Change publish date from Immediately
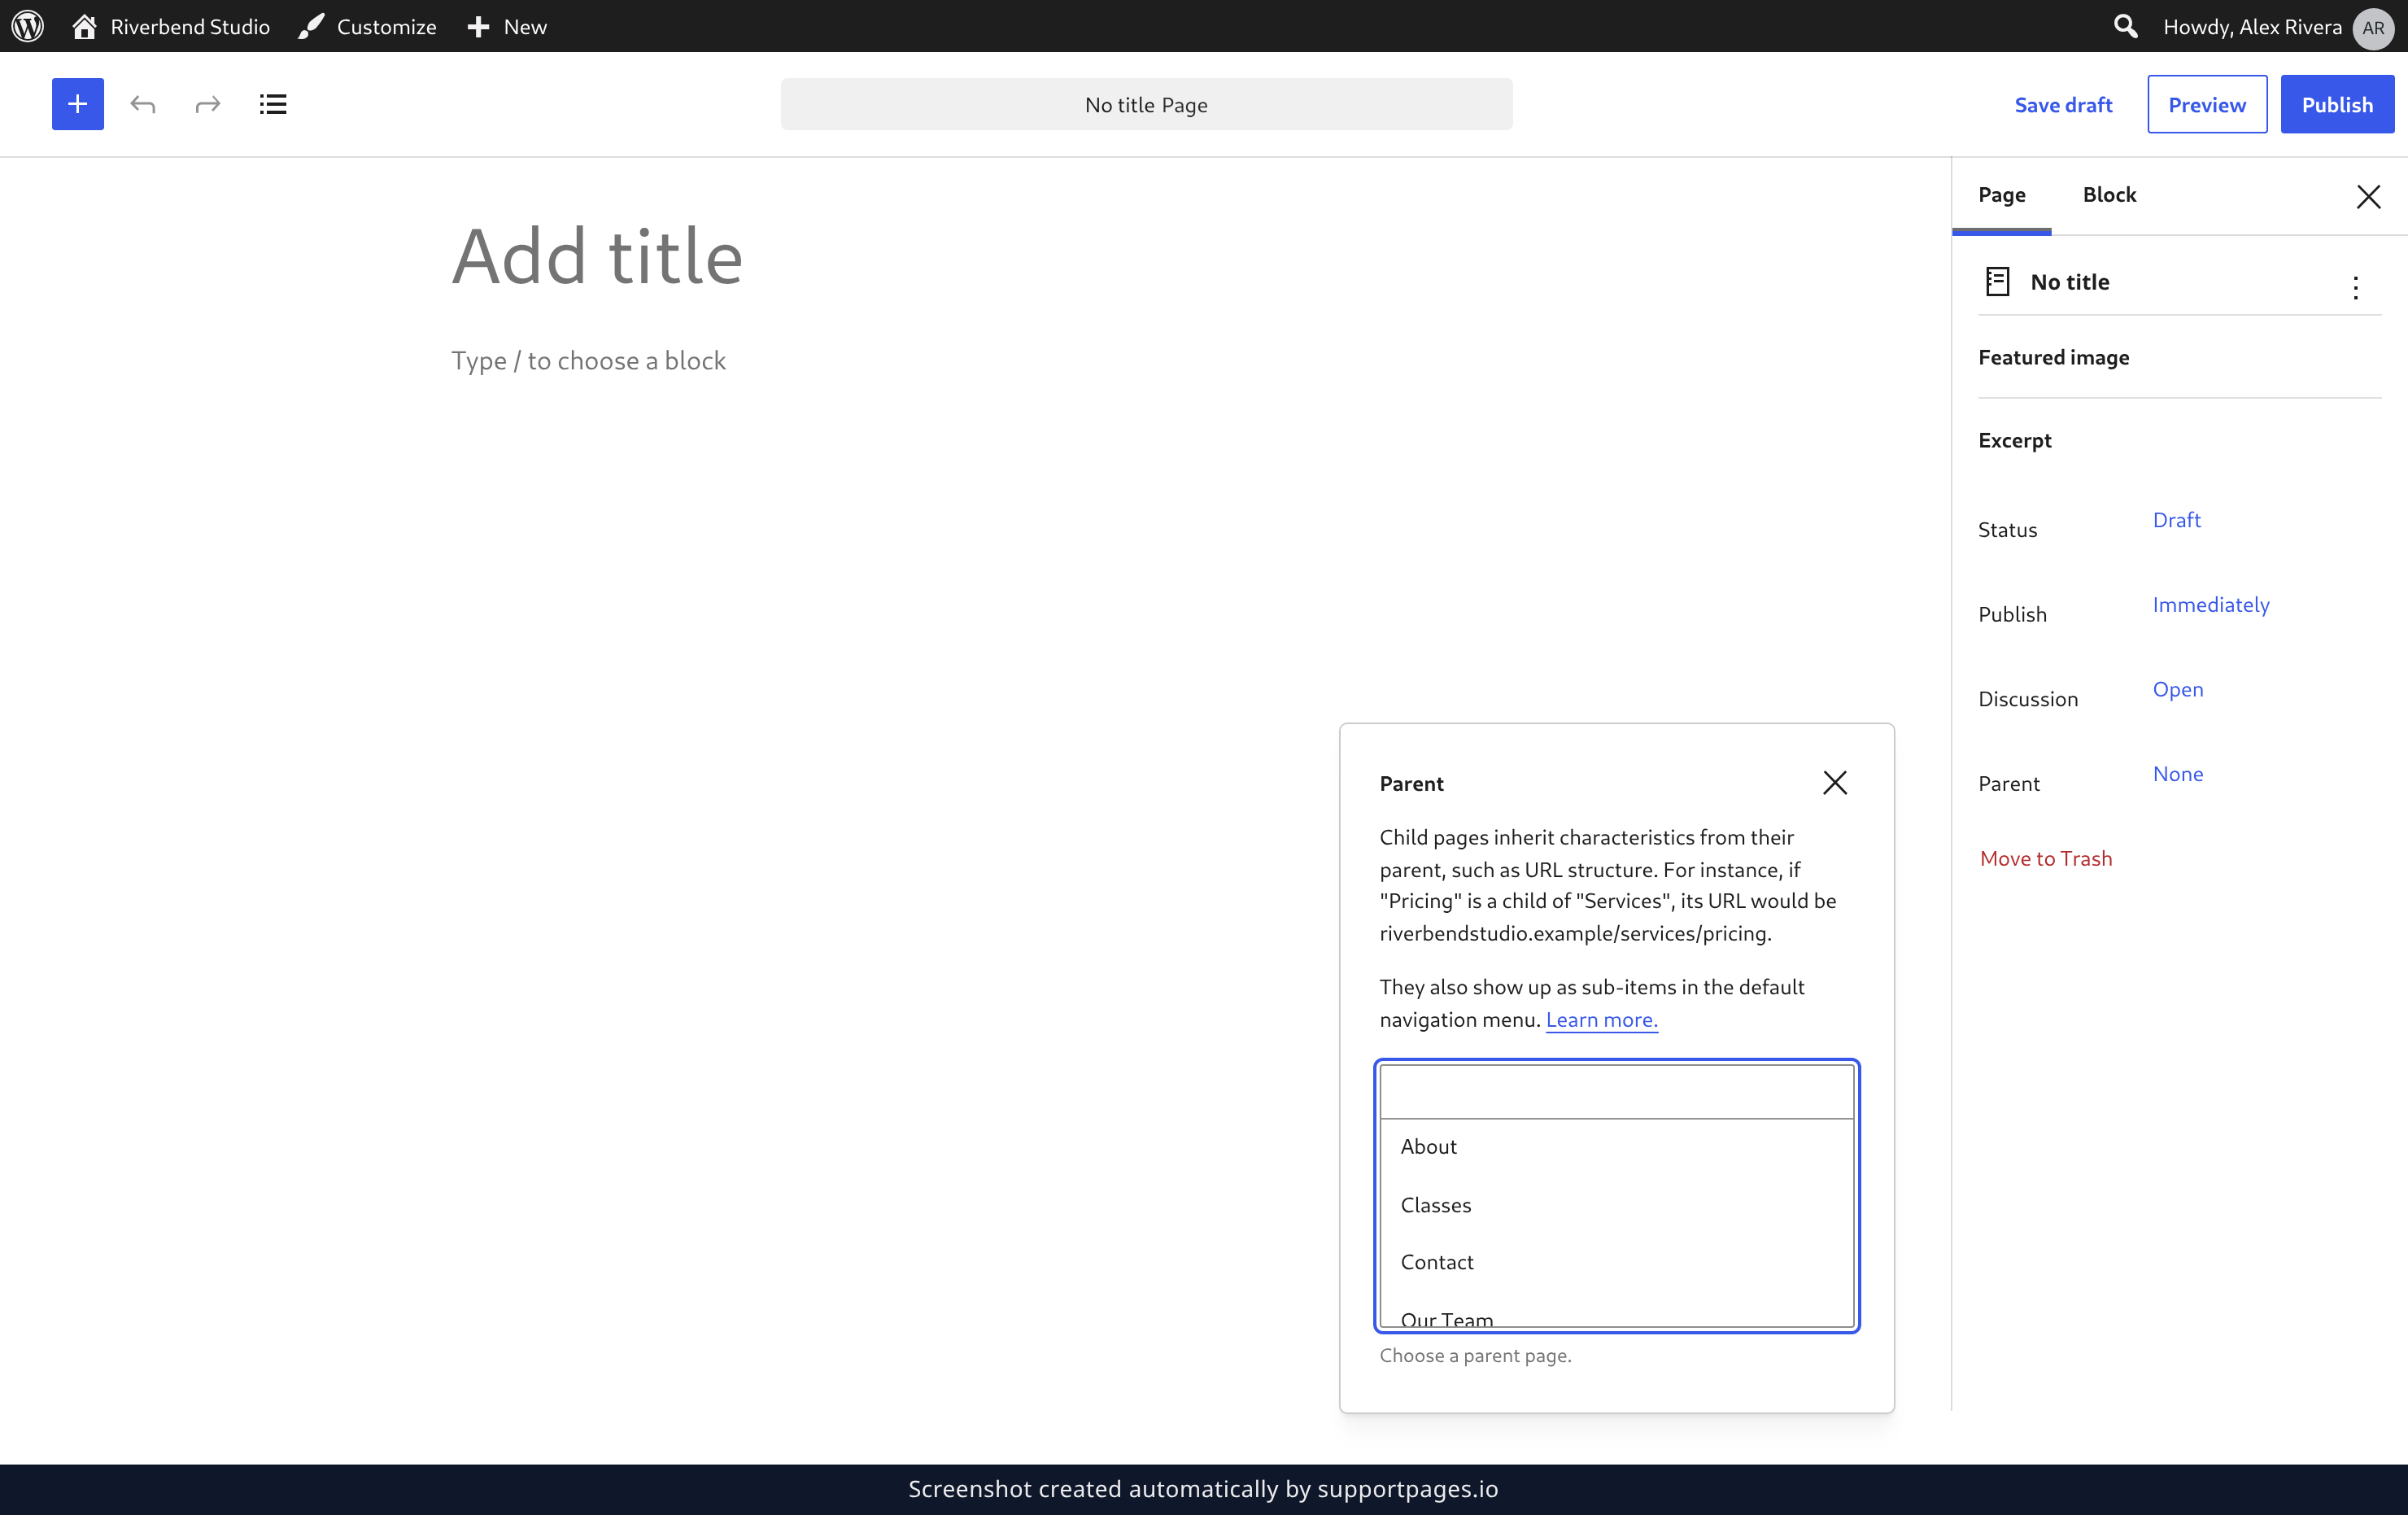2408x1515 pixels. pyautogui.click(x=2211, y=604)
